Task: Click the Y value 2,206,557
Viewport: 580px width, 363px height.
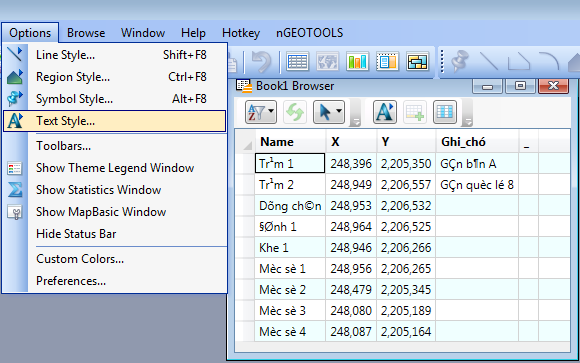Action: click(406, 184)
